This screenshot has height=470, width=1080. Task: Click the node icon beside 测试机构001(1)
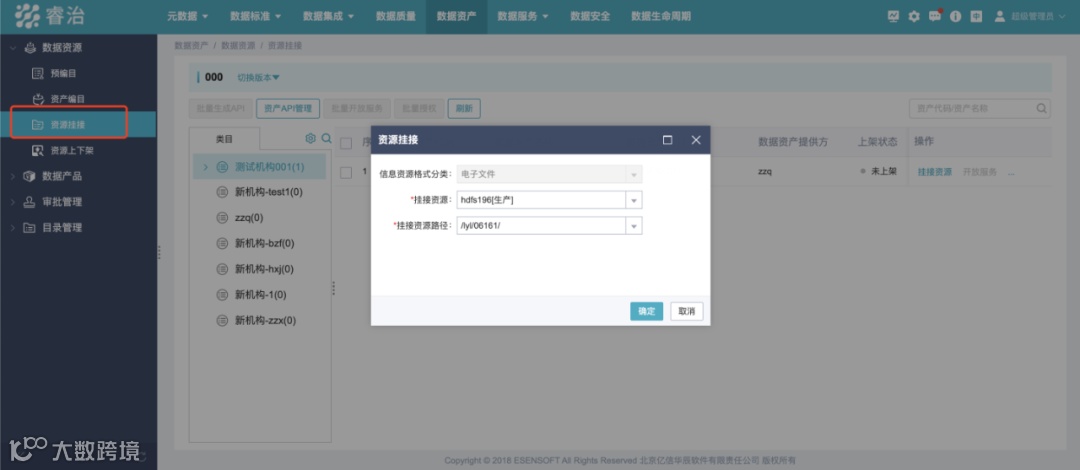coord(222,167)
